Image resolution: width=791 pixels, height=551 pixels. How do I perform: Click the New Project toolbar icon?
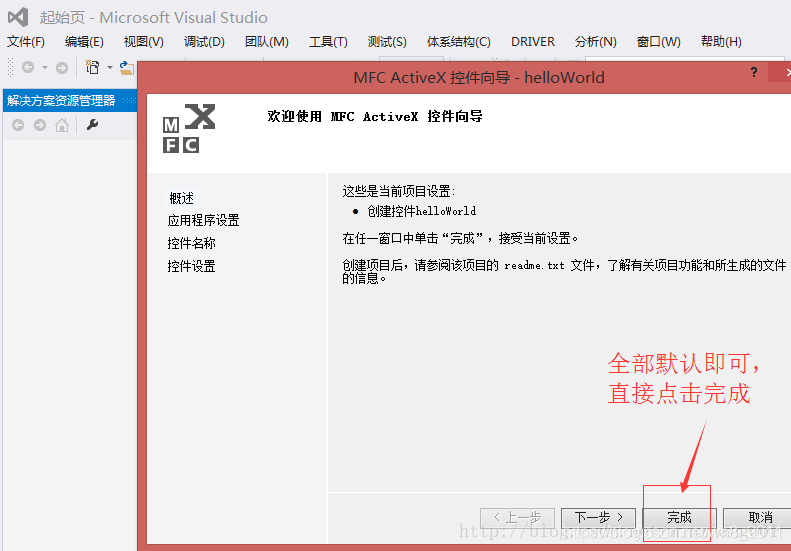(92, 67)
